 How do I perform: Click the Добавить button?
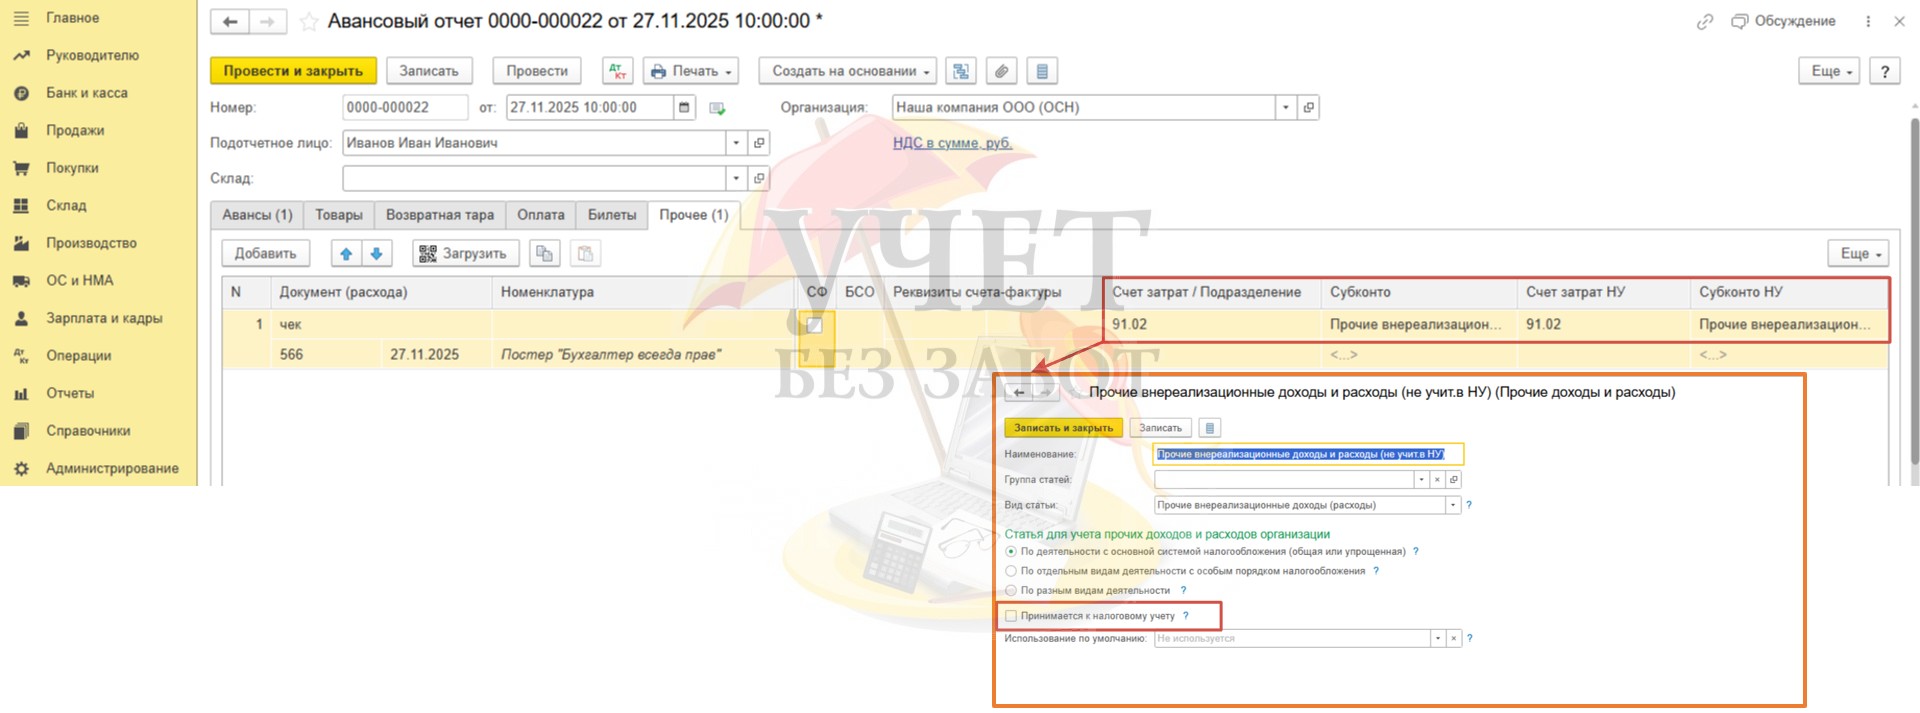click(265, 254)
